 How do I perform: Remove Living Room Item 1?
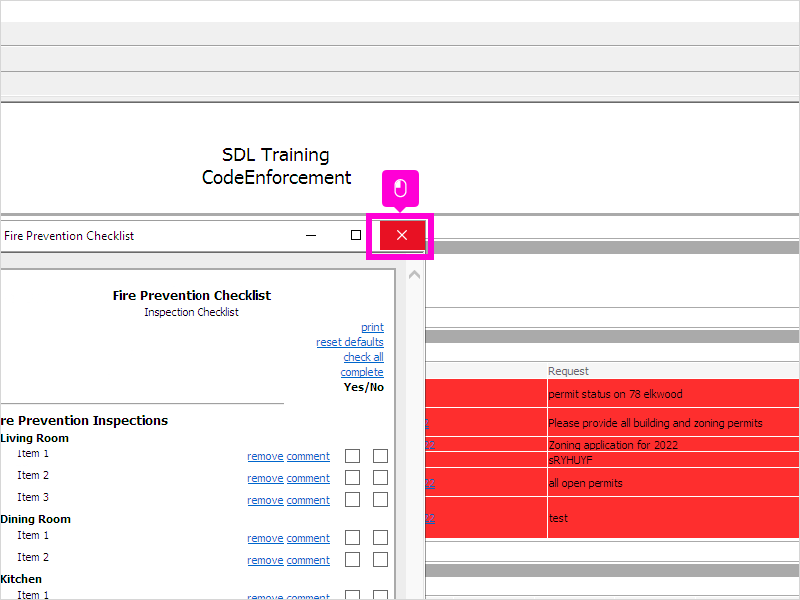click(x=265, y=456)
